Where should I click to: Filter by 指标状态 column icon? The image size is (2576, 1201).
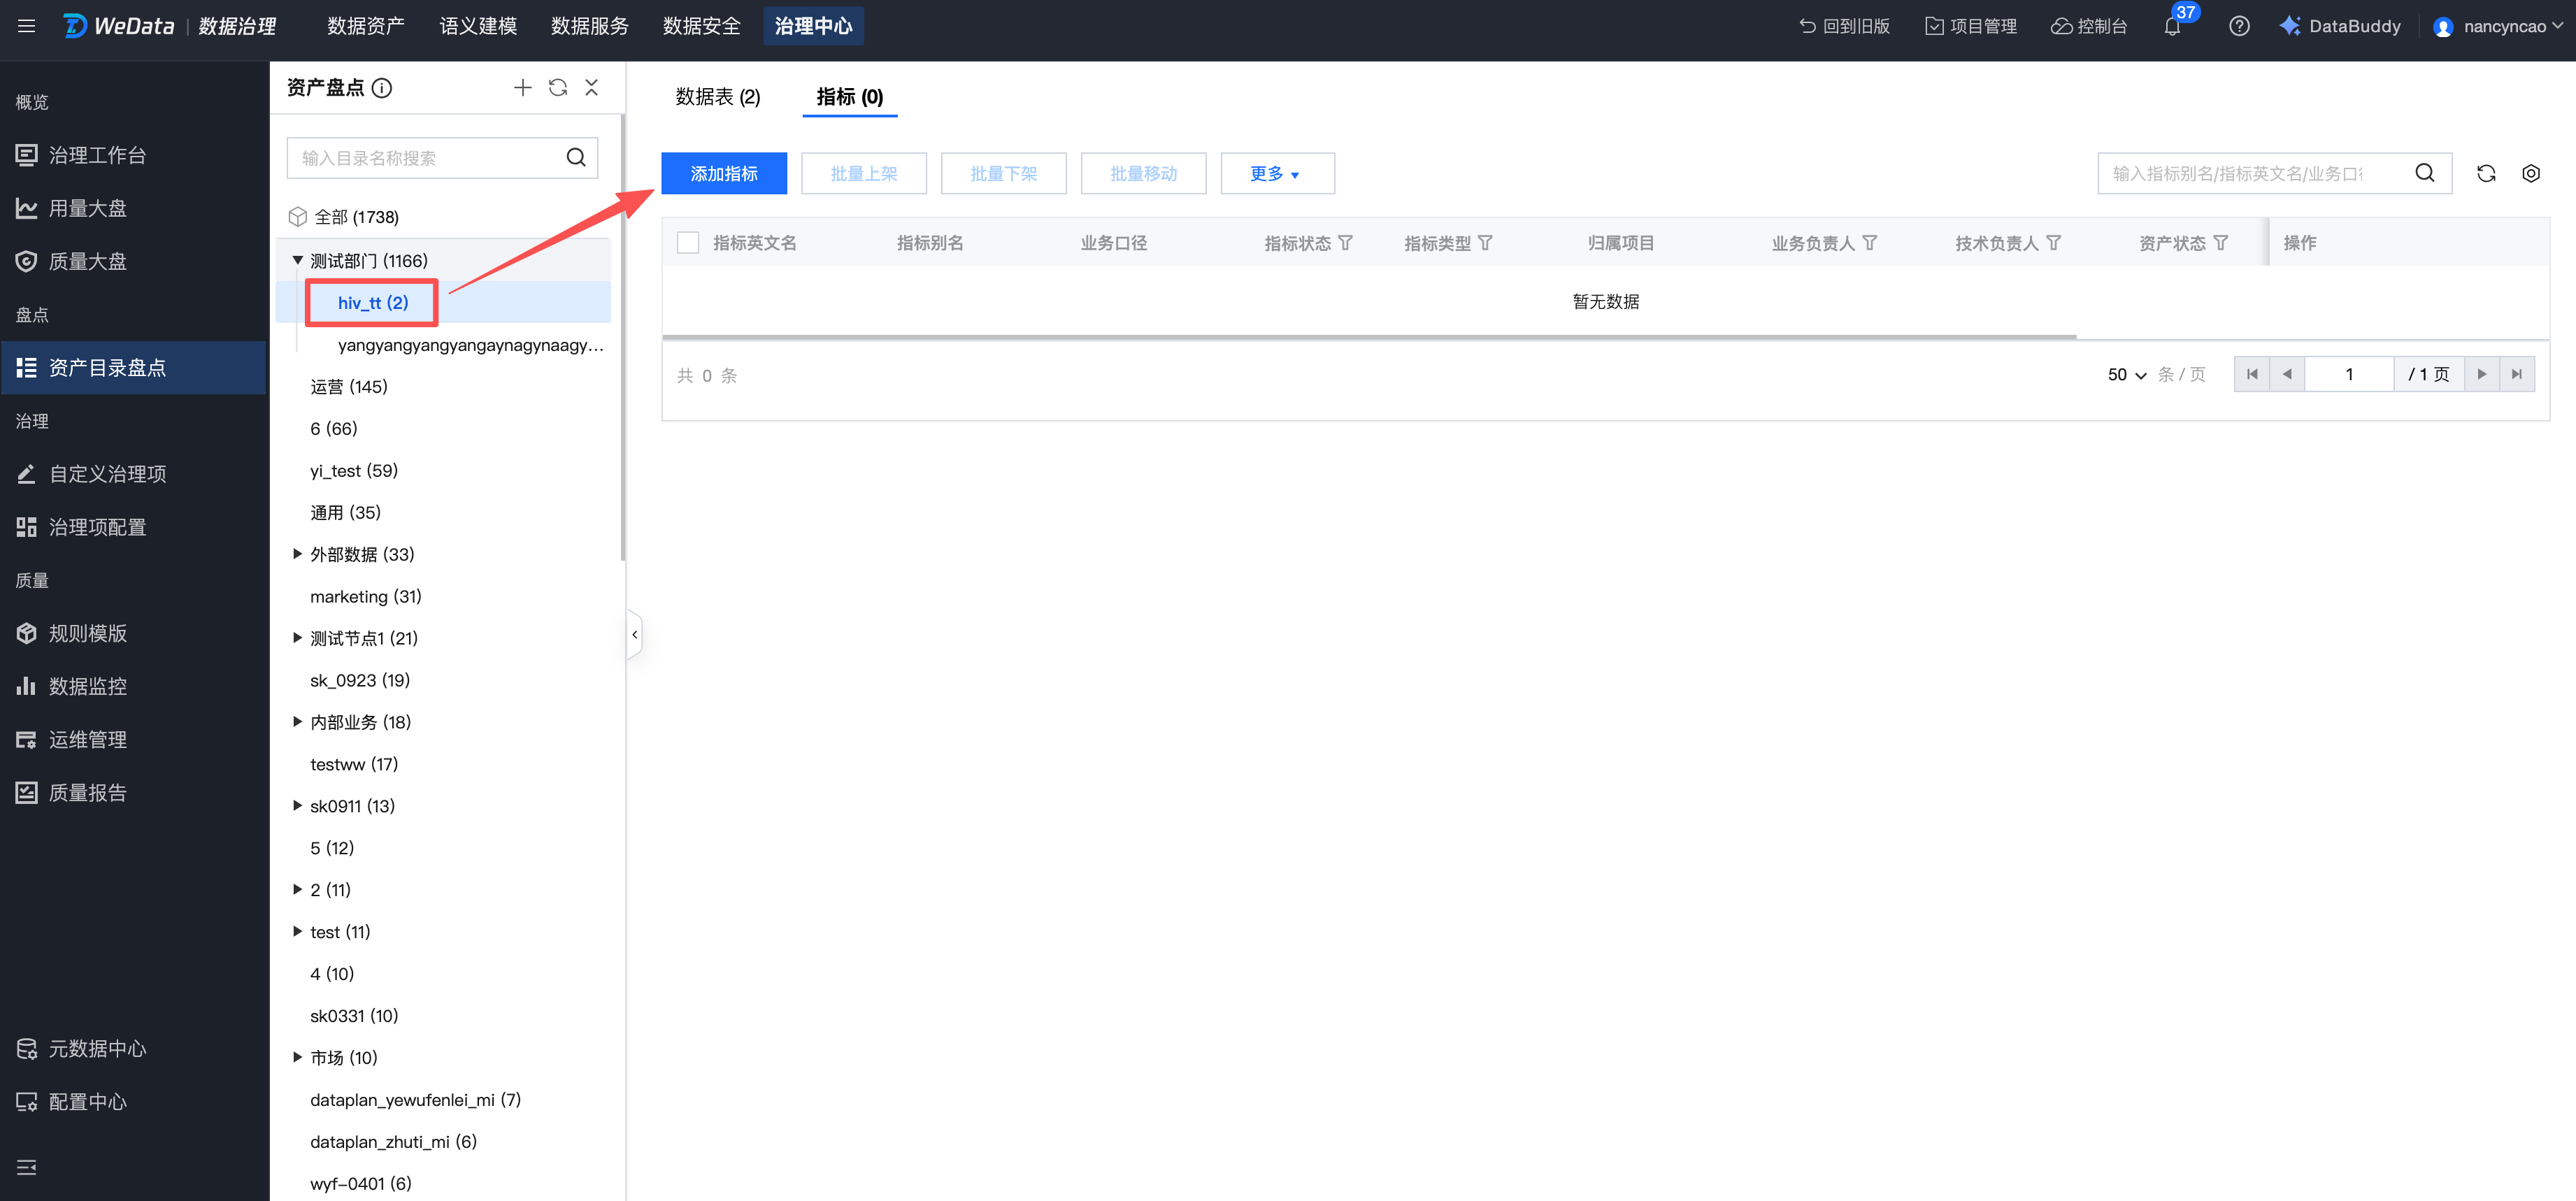(x=1345, y=243)
